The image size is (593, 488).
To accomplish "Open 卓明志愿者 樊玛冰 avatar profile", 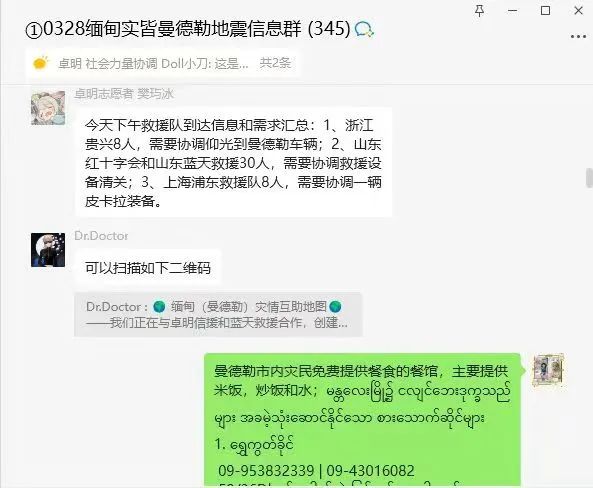I will (x=48, y=108).
